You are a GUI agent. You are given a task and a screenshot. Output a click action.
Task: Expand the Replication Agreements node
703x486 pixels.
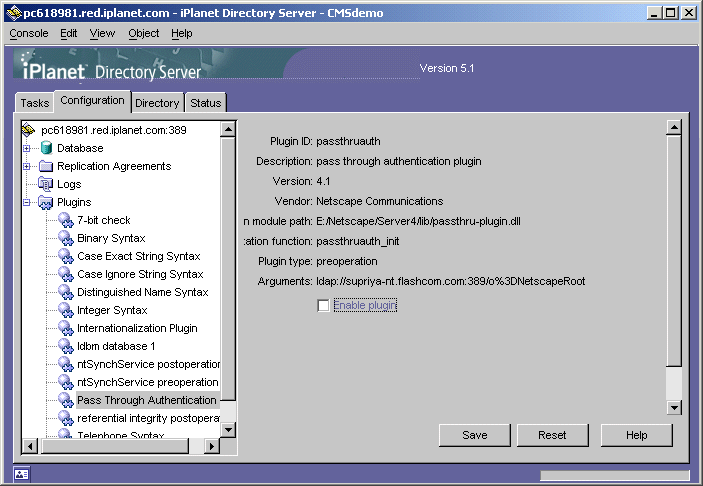26,166
